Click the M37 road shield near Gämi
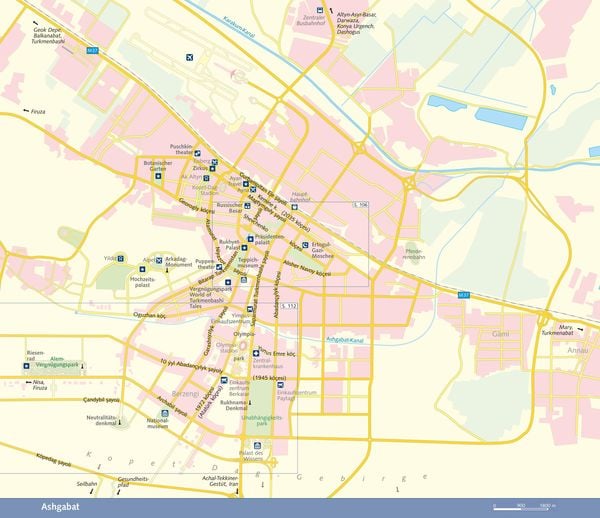600x518 pixels. [464, 295]
